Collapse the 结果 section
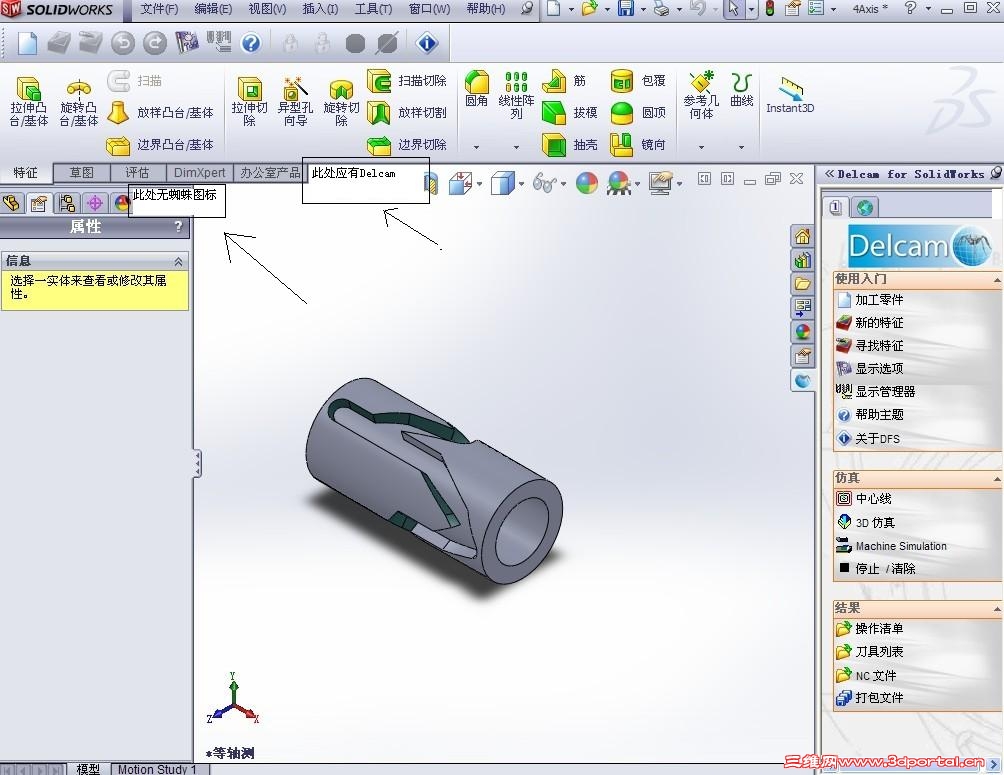The image size is (1004, 775). 997,608
